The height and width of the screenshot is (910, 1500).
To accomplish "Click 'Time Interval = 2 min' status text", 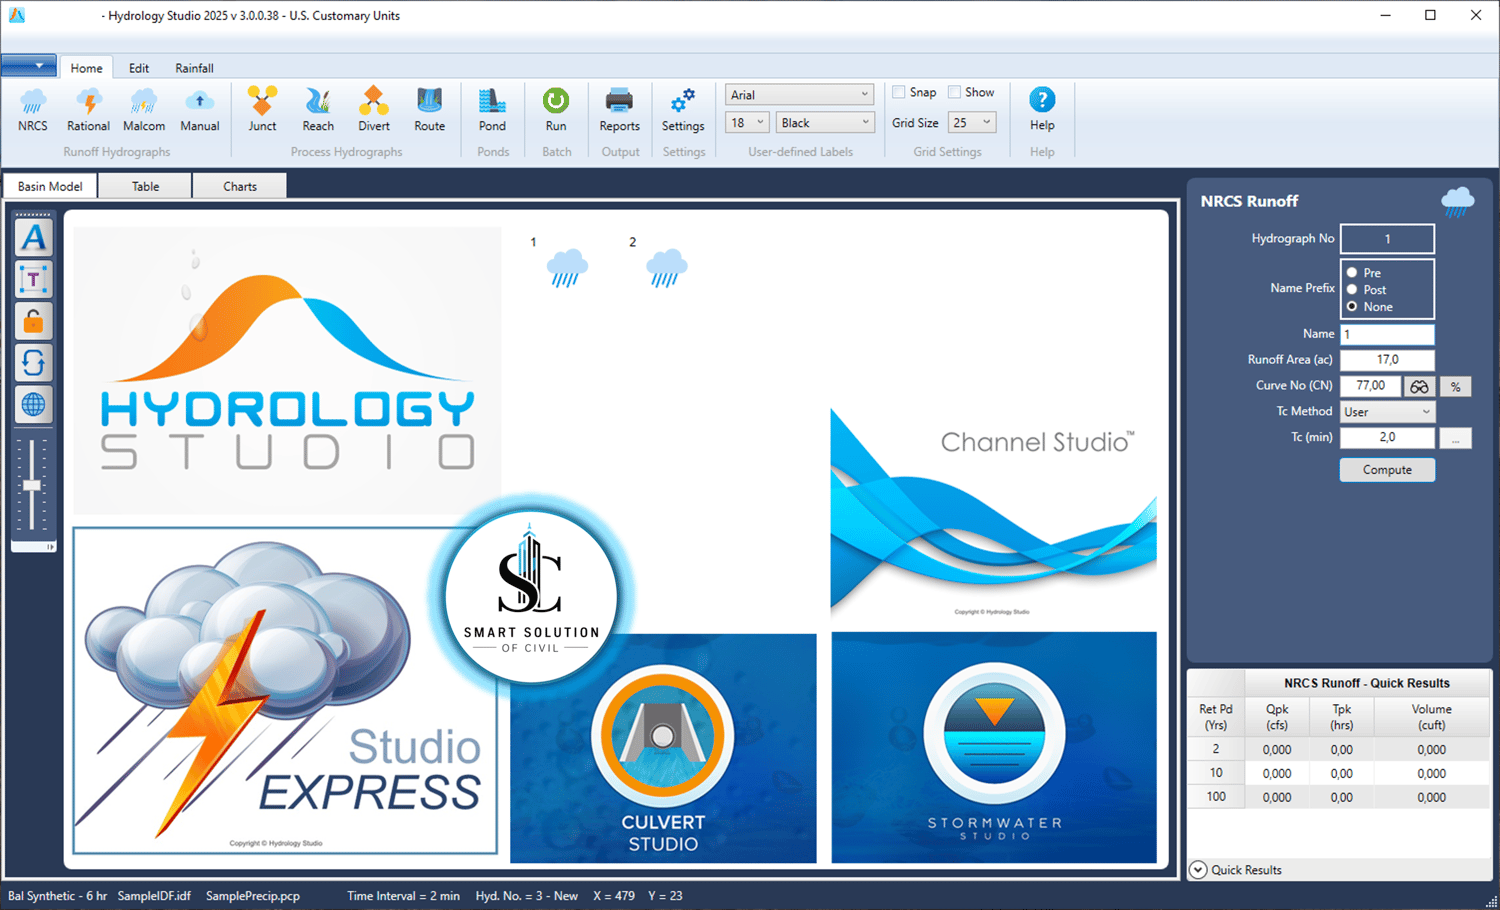I will click(x=403, y=896).
